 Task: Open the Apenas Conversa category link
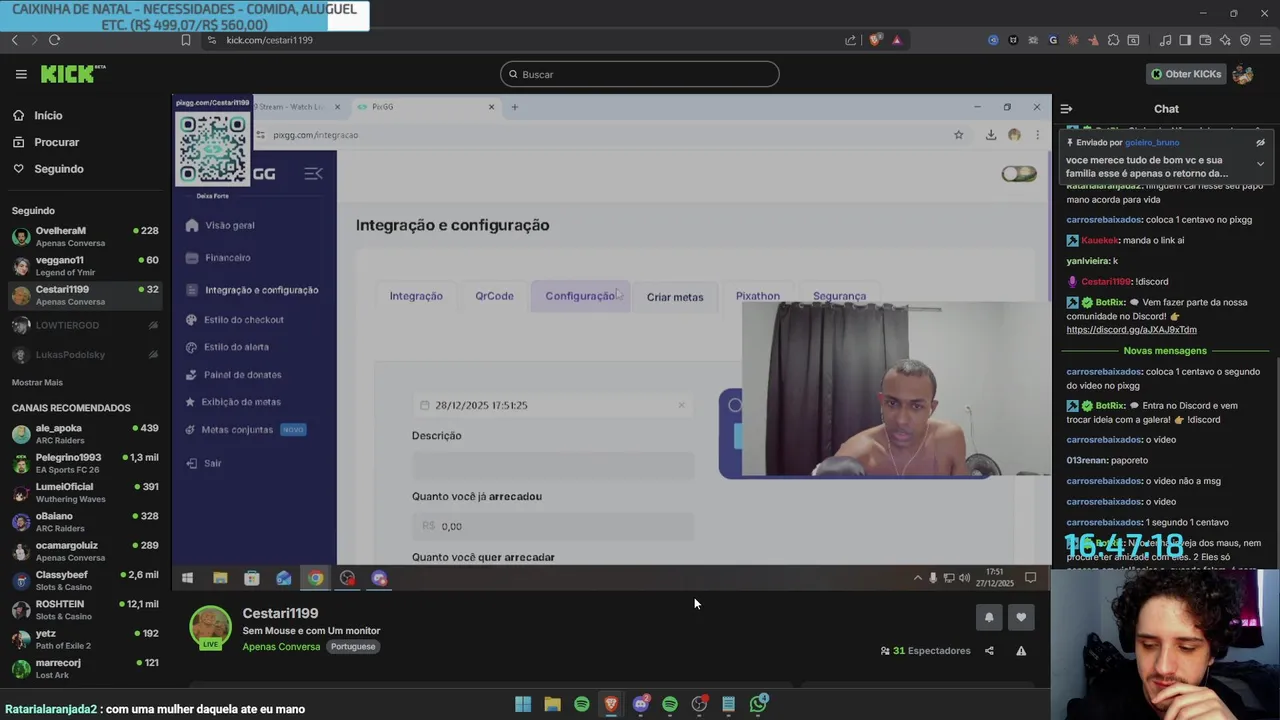coord(281,647)
